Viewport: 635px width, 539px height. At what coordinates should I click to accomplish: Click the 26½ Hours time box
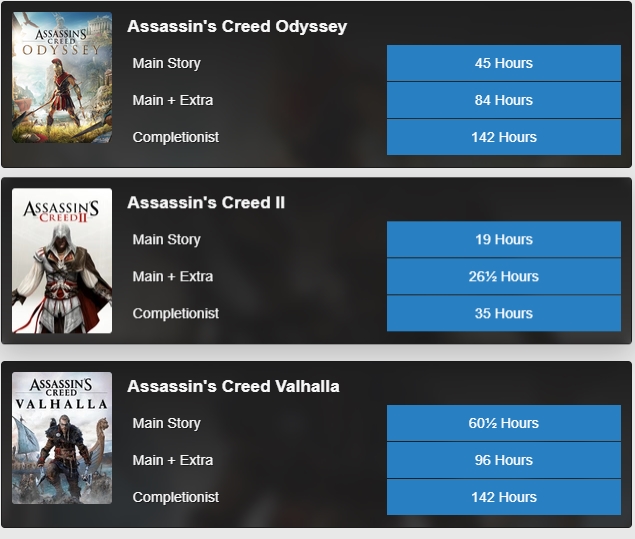coord(503,277)
